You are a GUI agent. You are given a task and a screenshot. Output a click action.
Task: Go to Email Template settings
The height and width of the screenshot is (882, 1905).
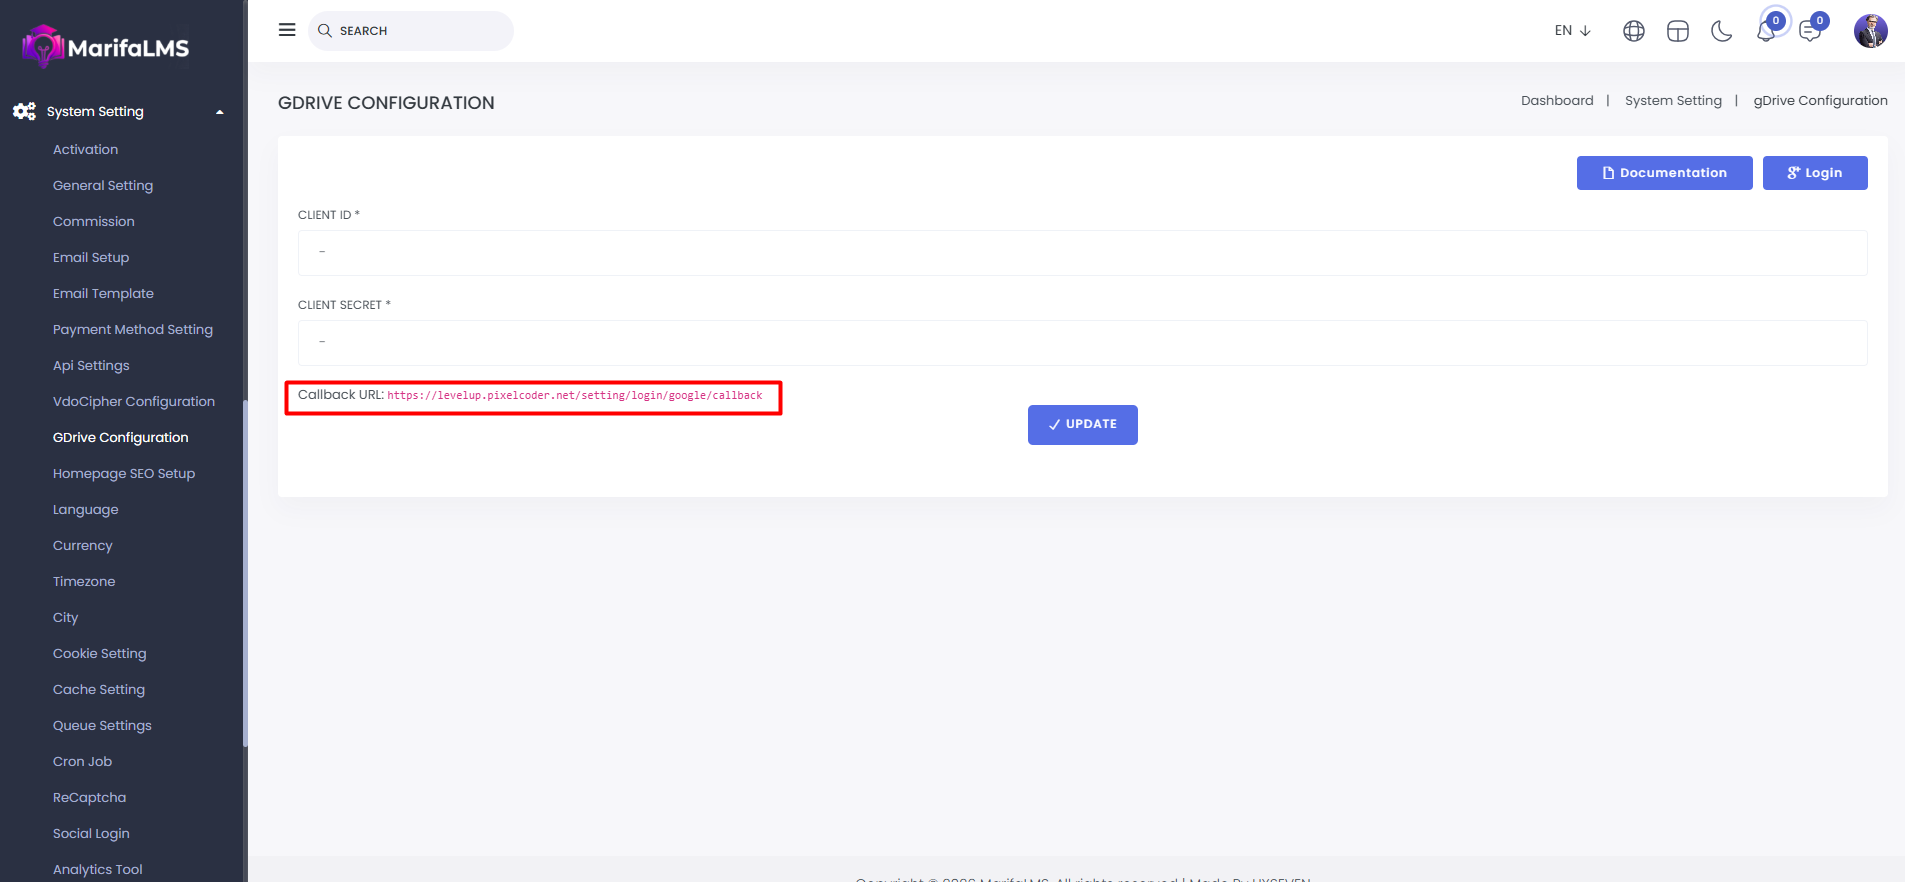(x=103, y=293)
